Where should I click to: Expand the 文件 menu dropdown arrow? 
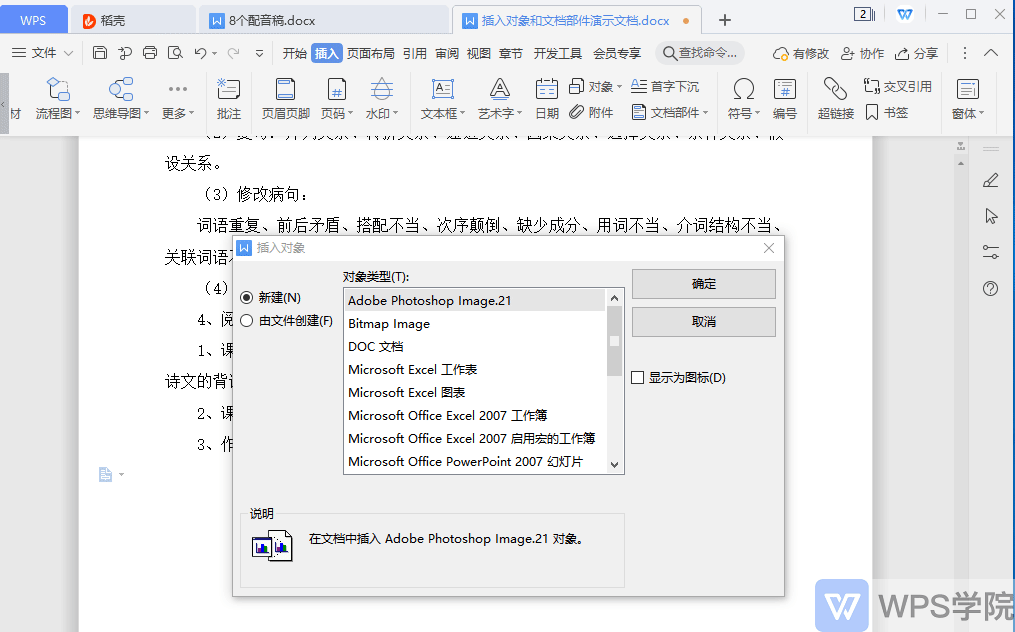(69, 53)
